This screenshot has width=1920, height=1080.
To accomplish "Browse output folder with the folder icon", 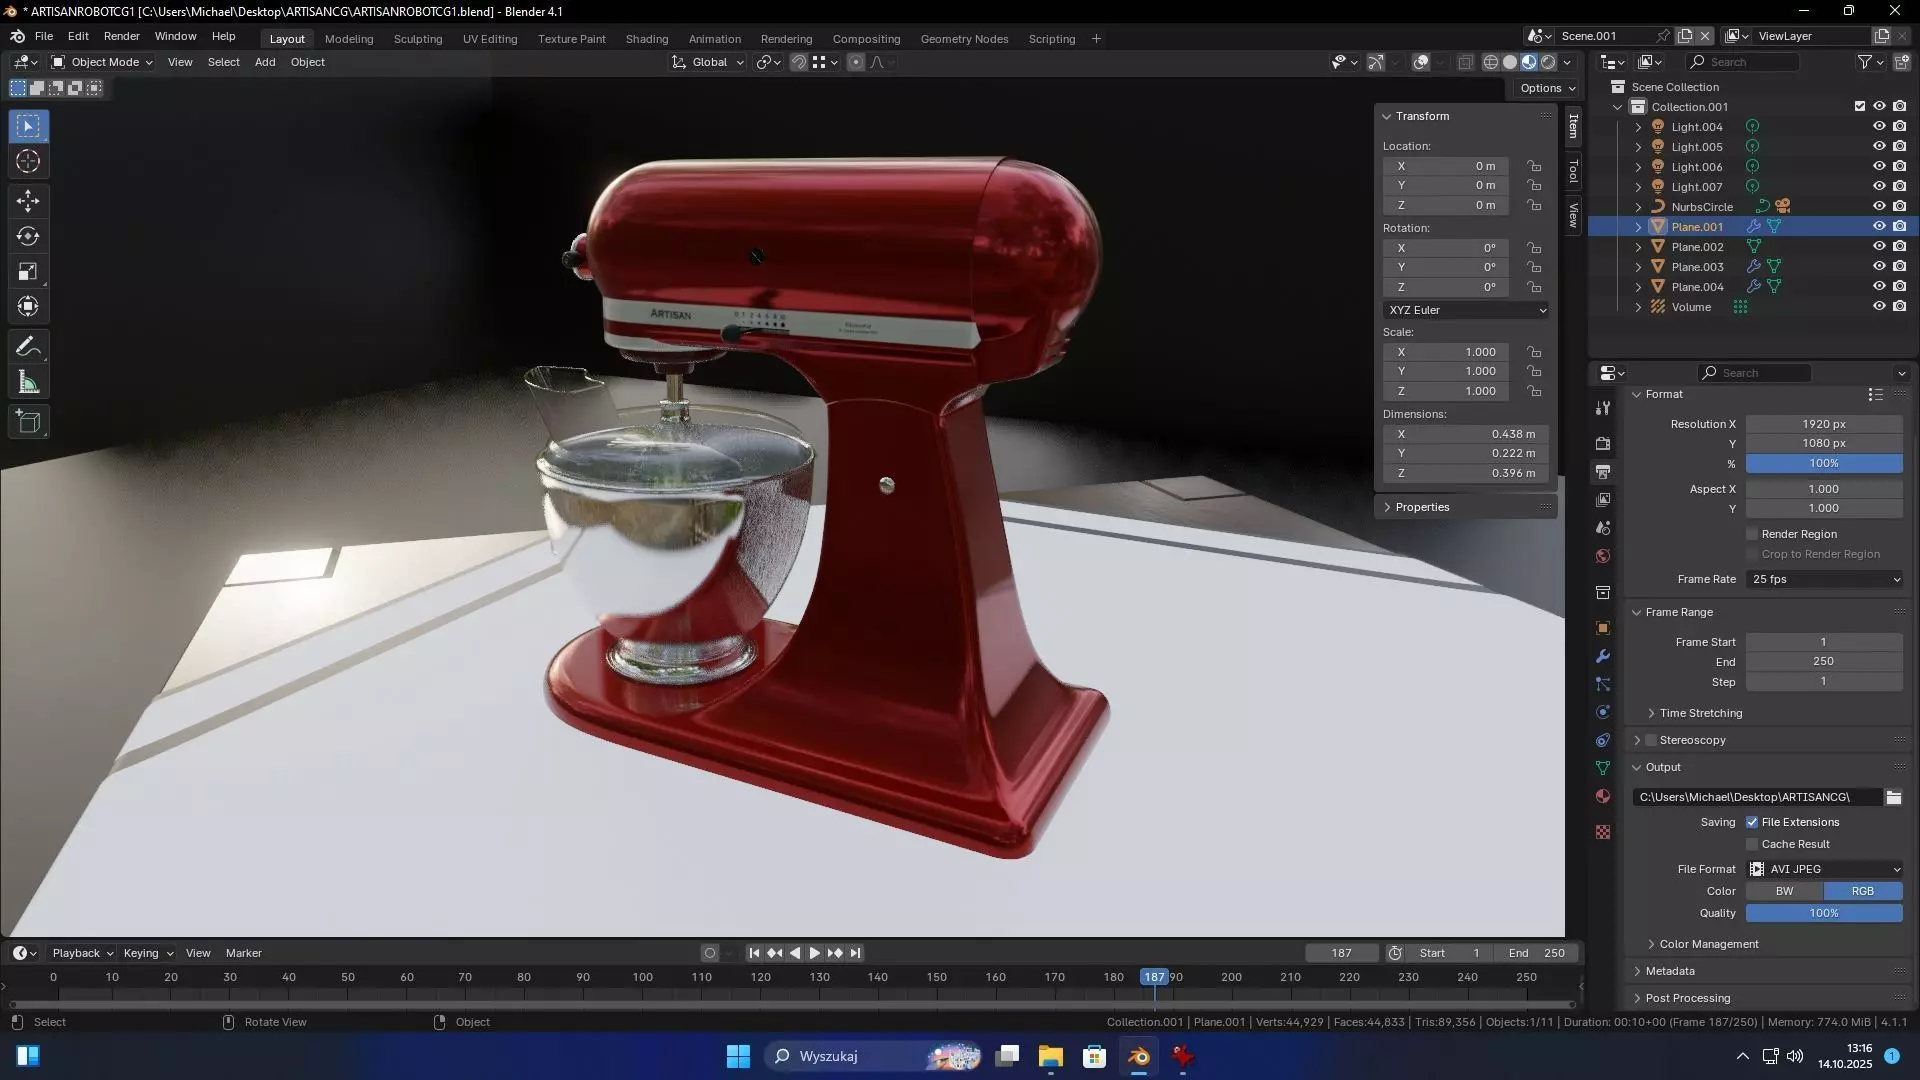I will click(x=1893, y=797).
